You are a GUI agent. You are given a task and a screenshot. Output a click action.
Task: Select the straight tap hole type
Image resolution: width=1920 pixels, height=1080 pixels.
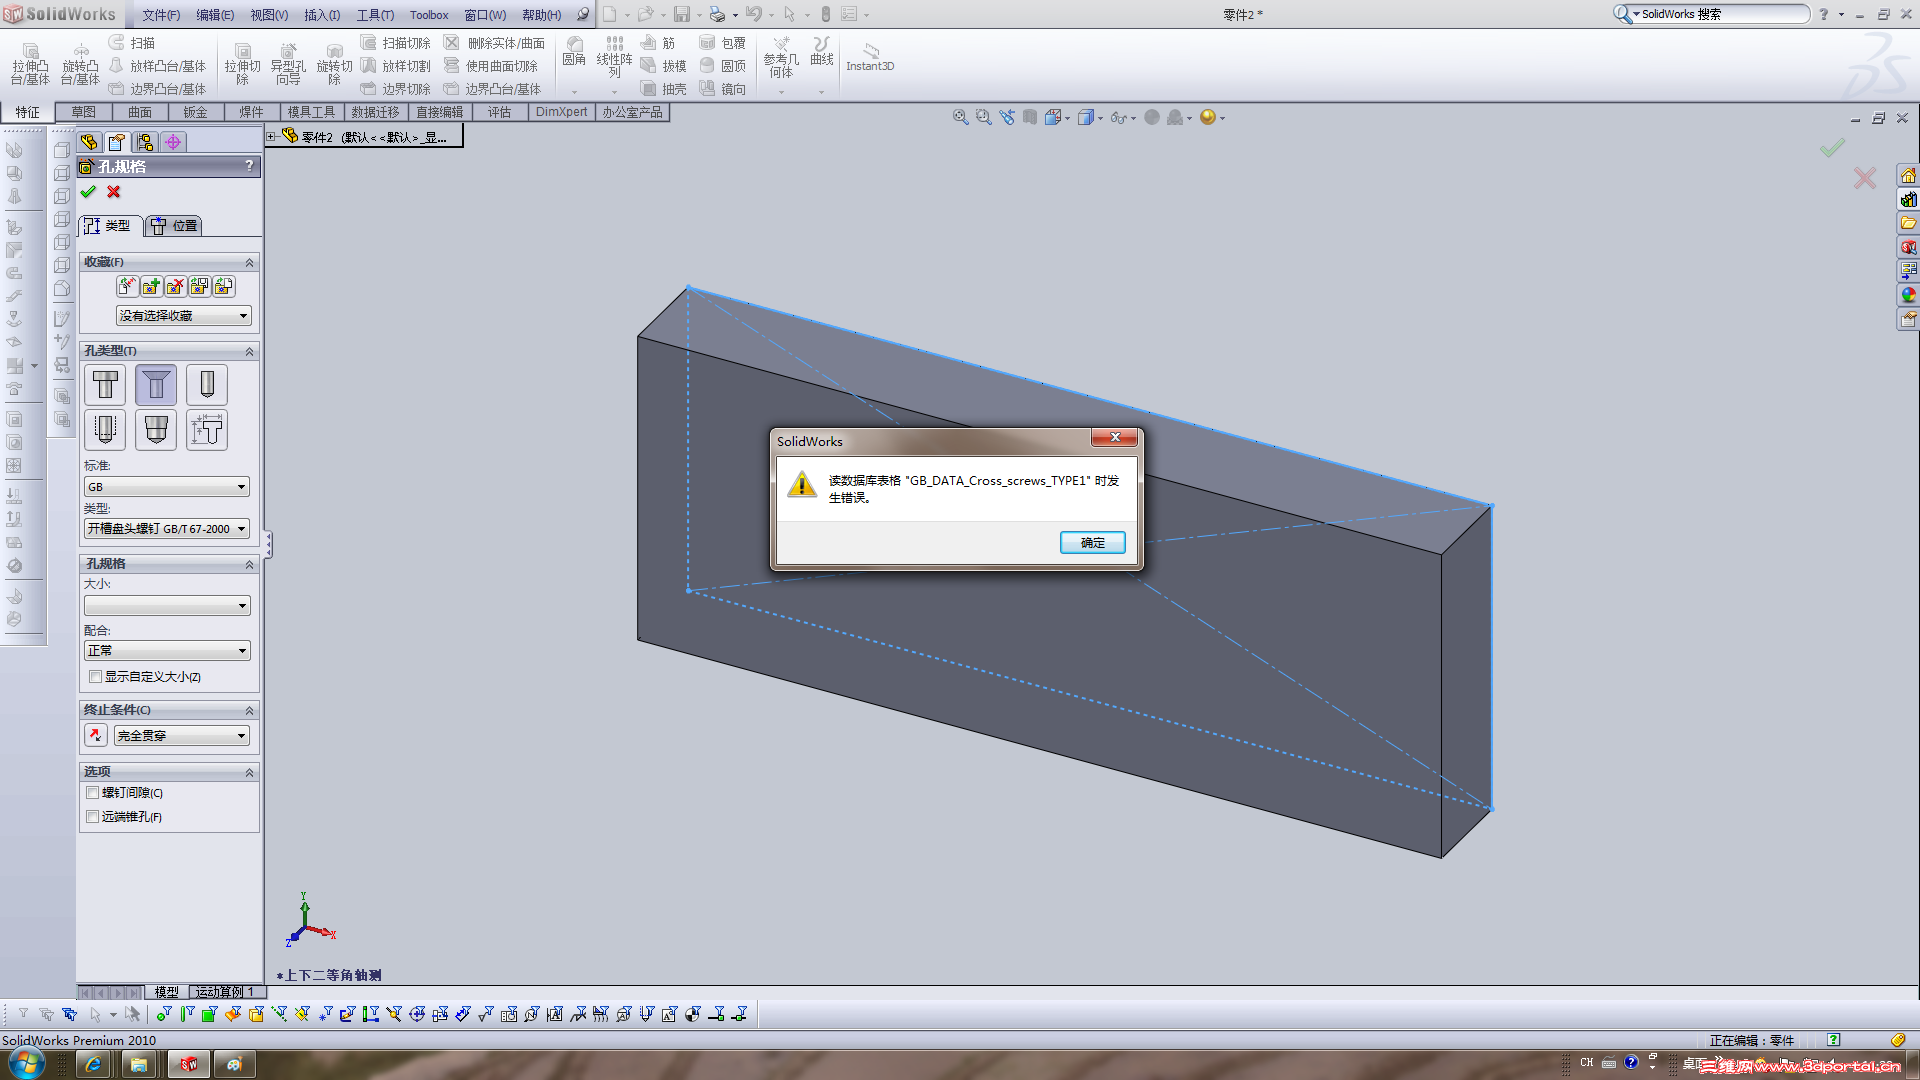(105, 430)
